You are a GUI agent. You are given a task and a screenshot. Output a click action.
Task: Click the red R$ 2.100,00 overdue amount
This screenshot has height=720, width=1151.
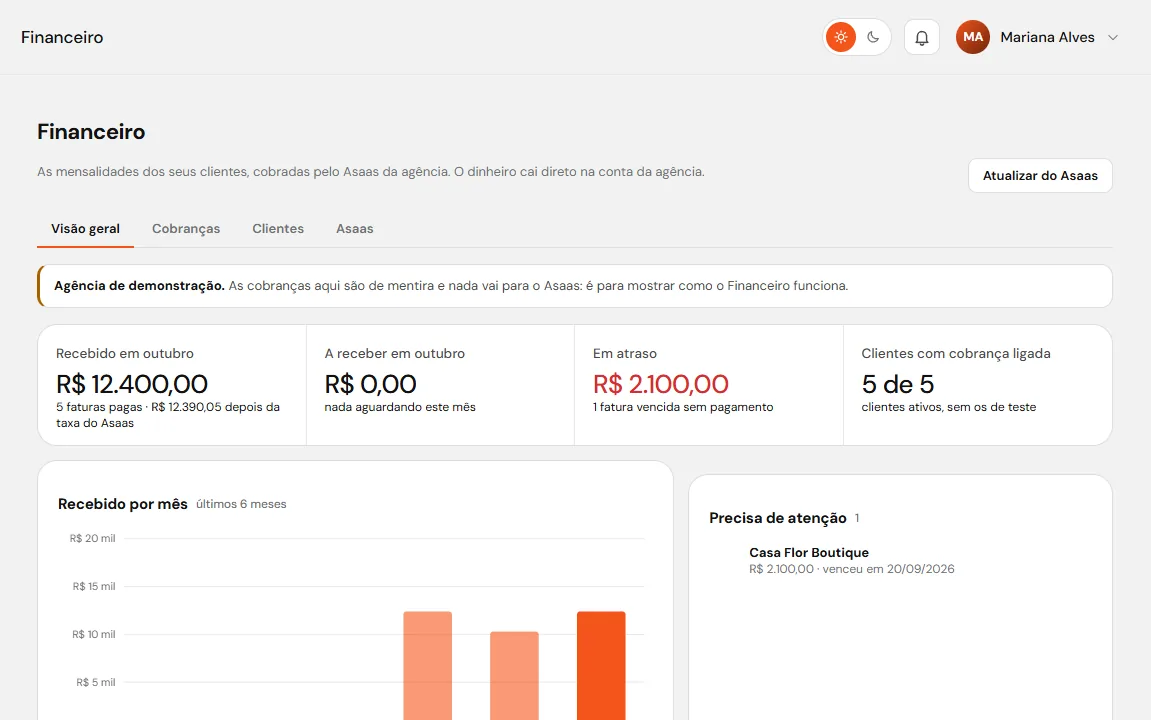pos(661,384)
